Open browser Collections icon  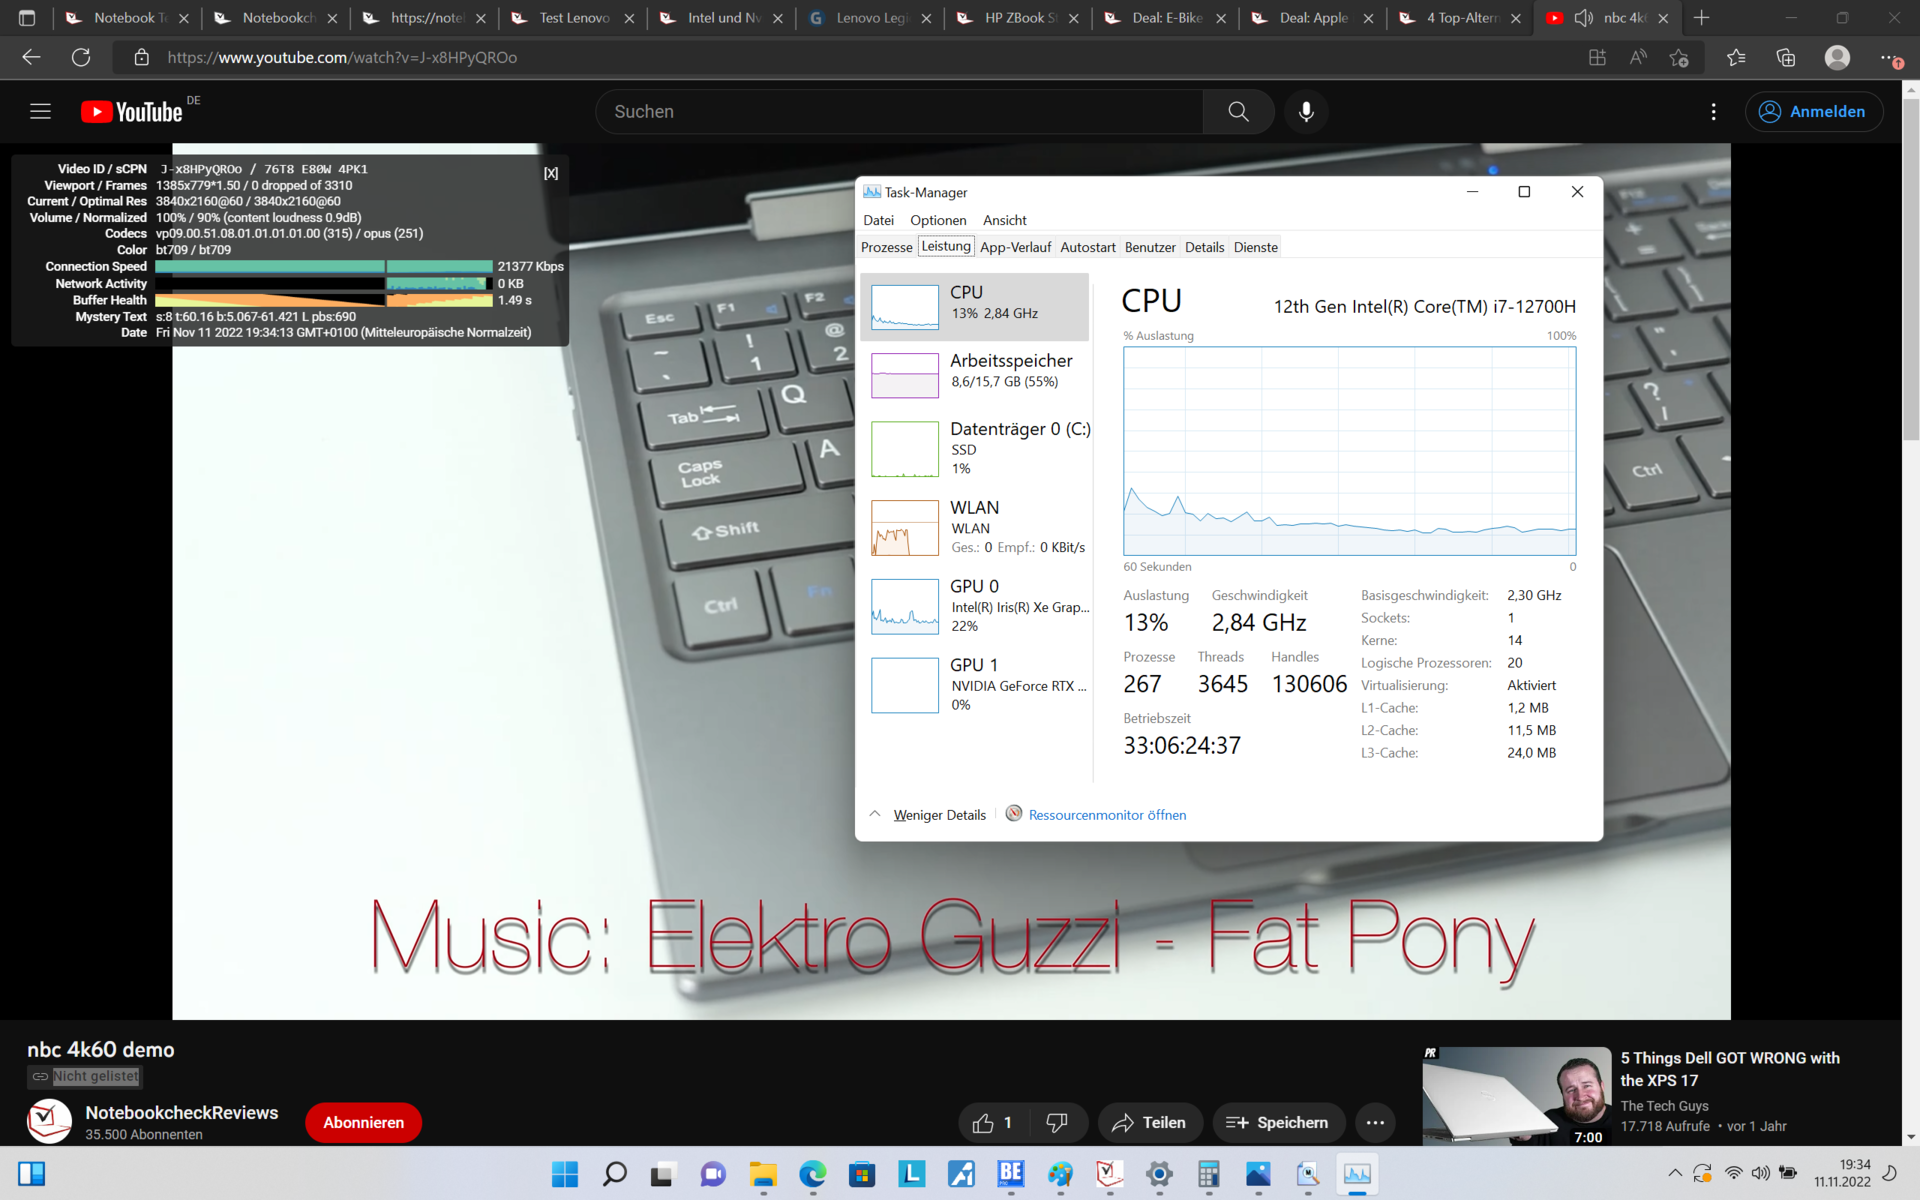(1786, 57)
